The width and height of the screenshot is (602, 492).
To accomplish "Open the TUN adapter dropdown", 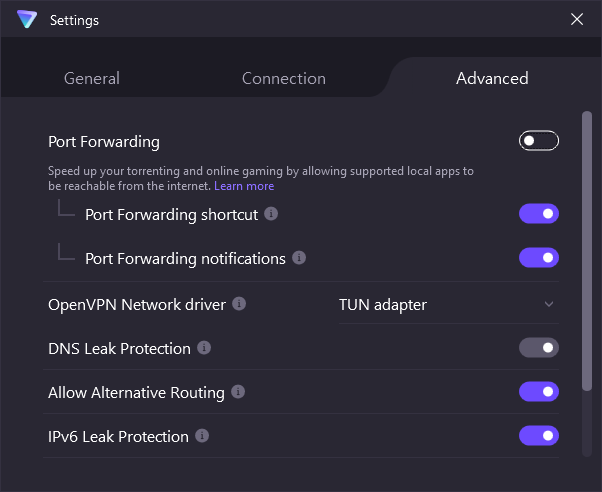I will pos(445,304).
